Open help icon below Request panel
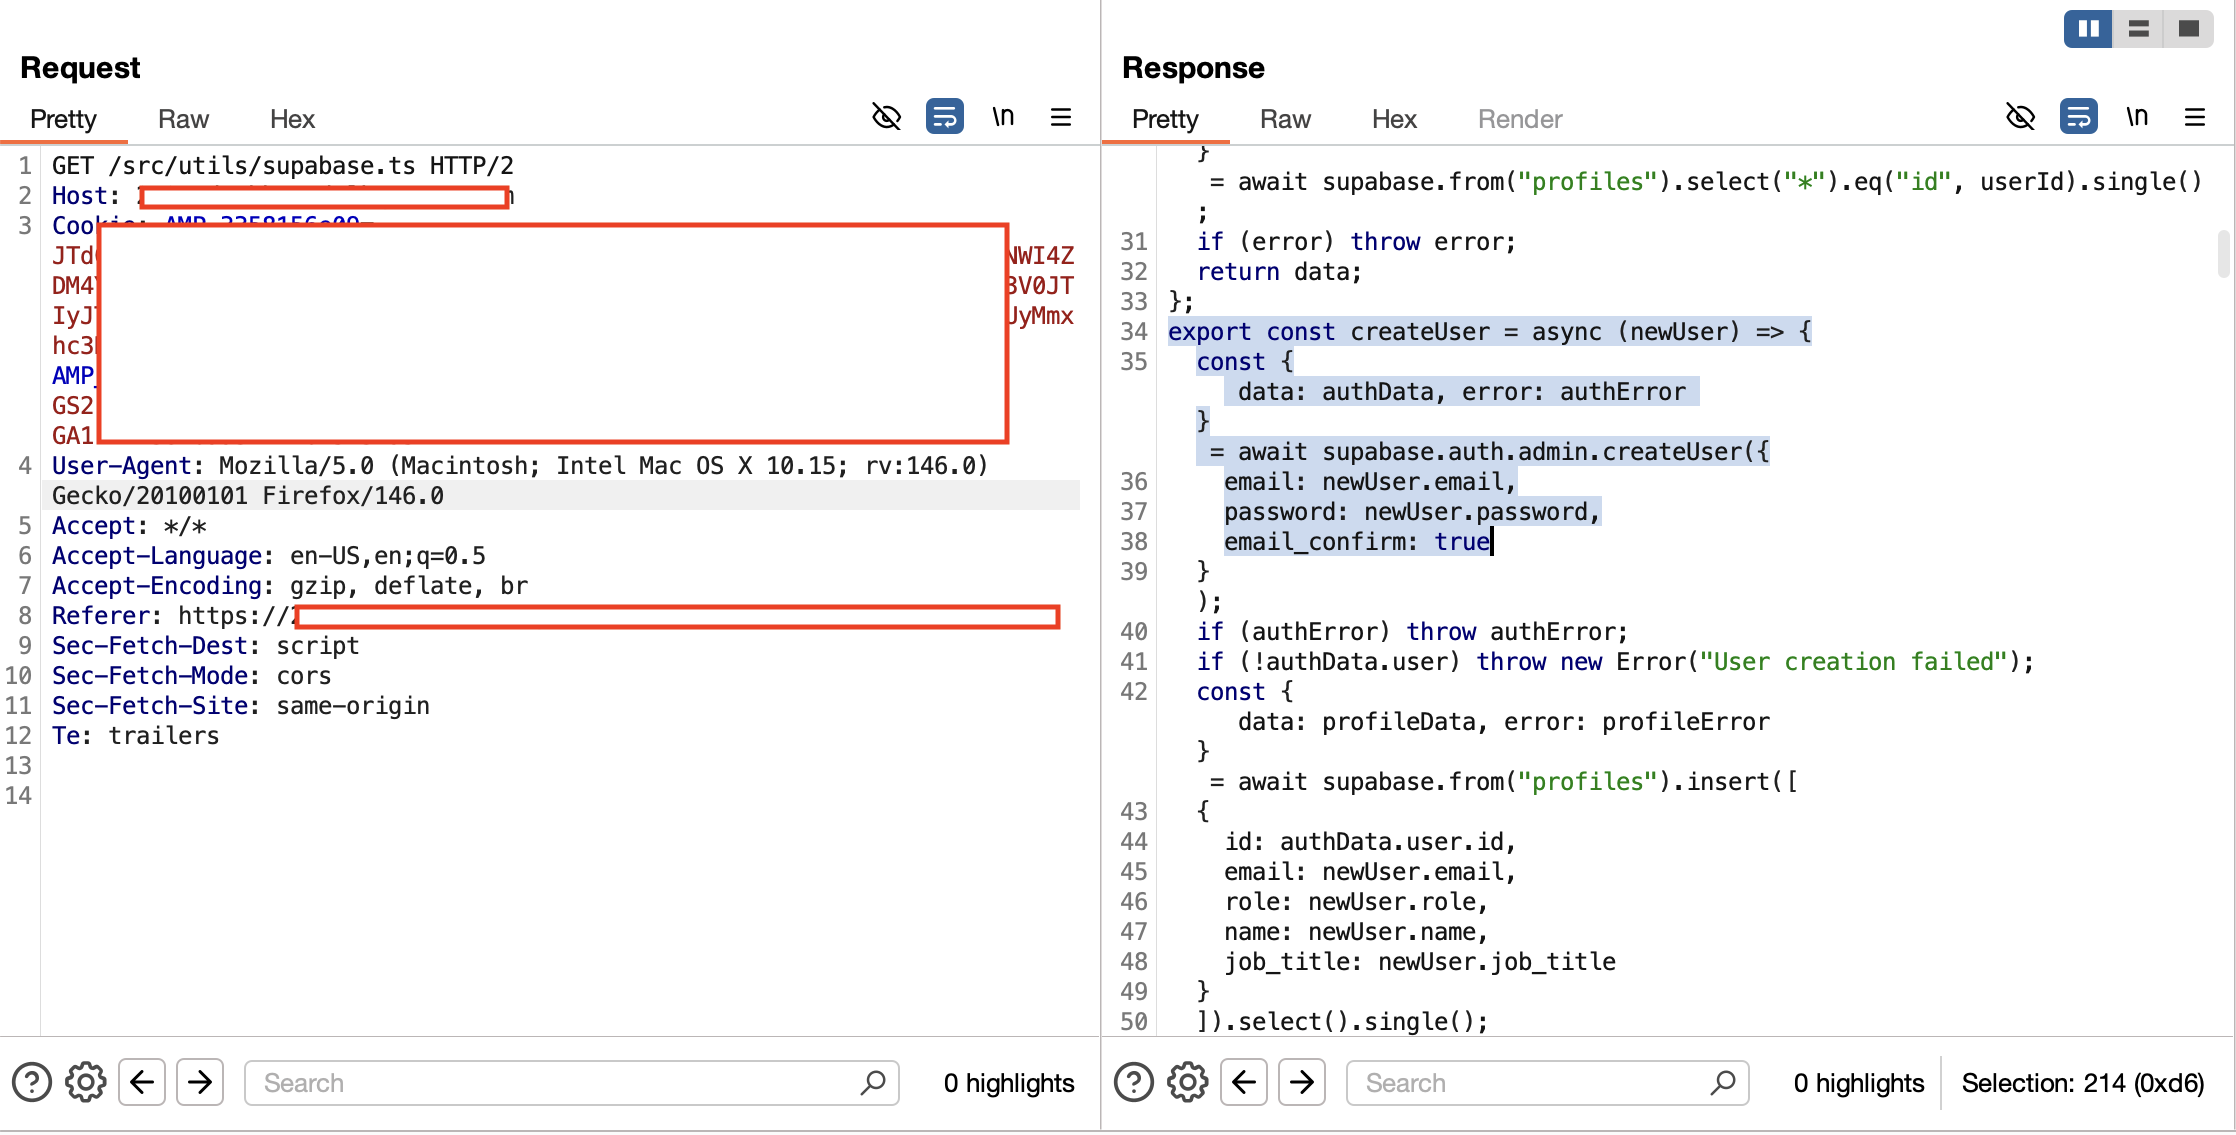The width and height of the screenshot is (2236, 1135). (x=32, y=1082)
